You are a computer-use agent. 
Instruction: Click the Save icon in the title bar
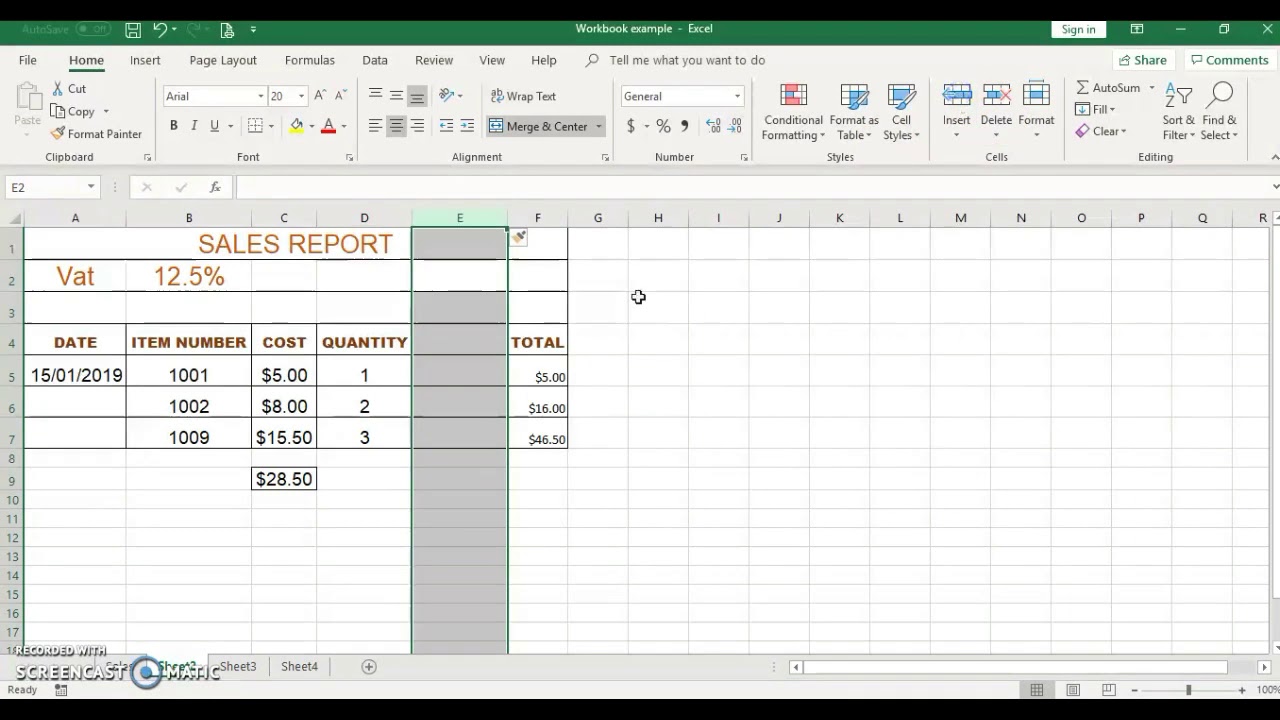(133, 30)
